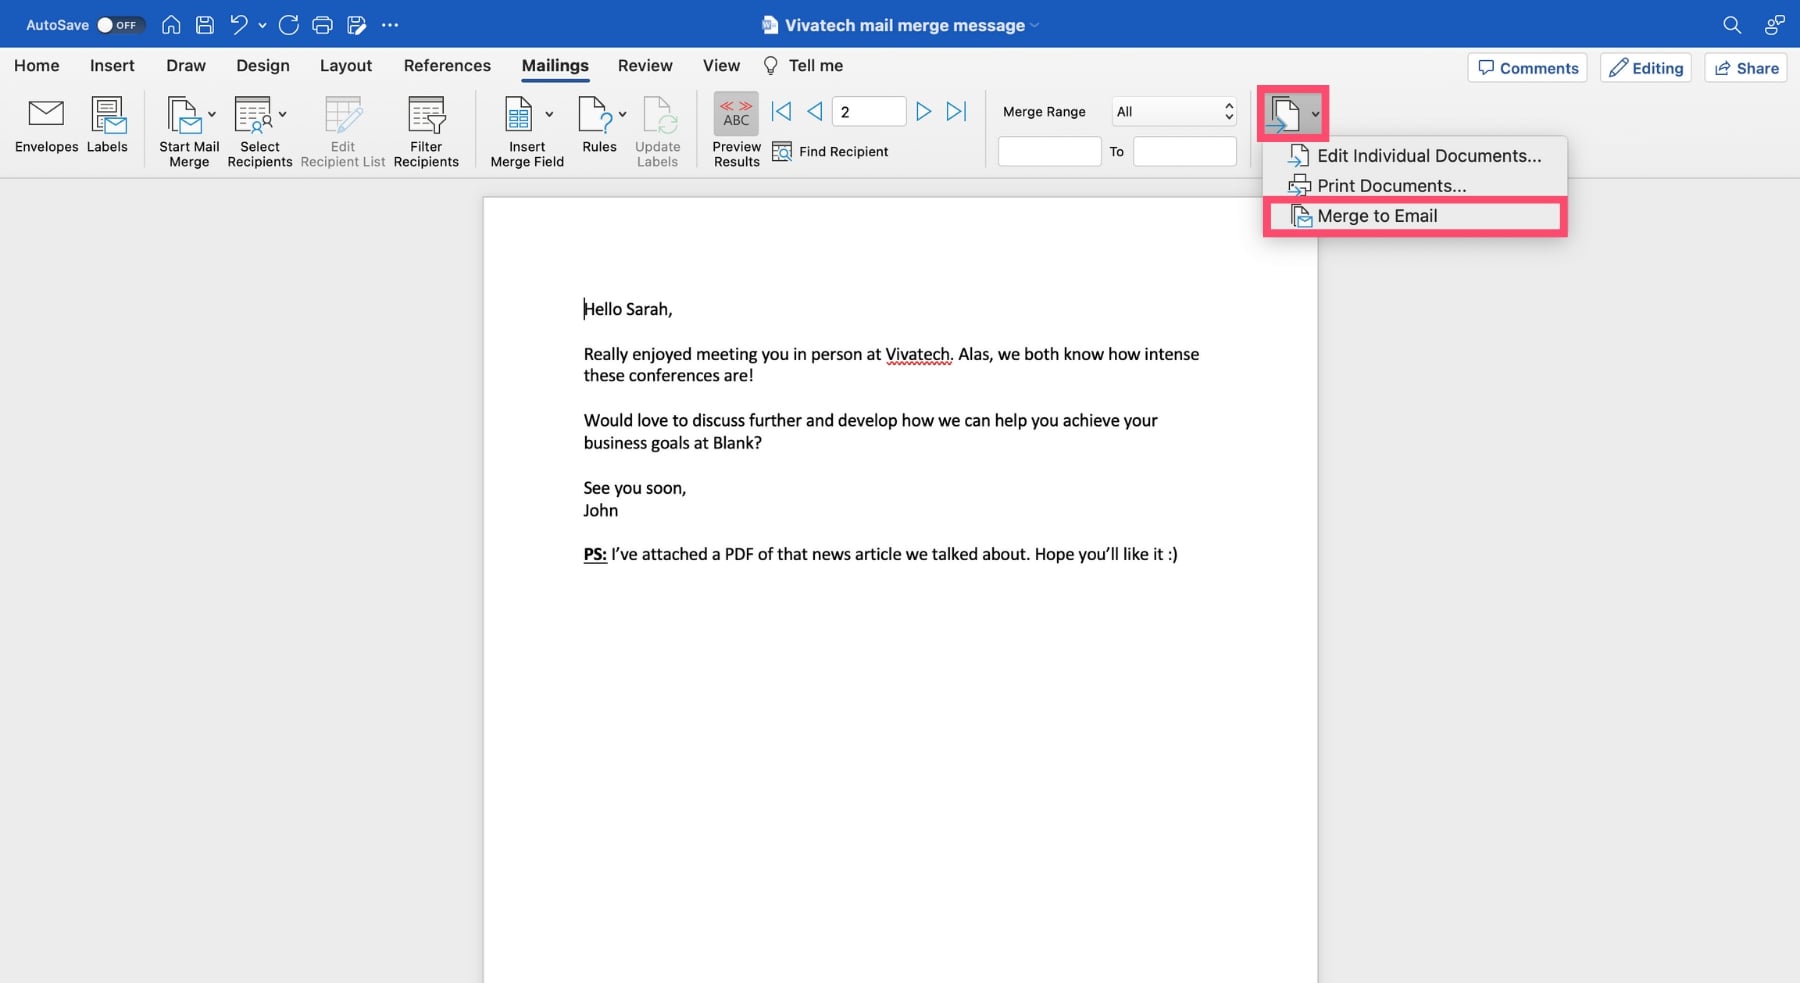The width and height of the screenshot is (1800, 983).
Task: Click the misspelled word Vivatech
Action: pyautogui.click(x=918, y=354)
